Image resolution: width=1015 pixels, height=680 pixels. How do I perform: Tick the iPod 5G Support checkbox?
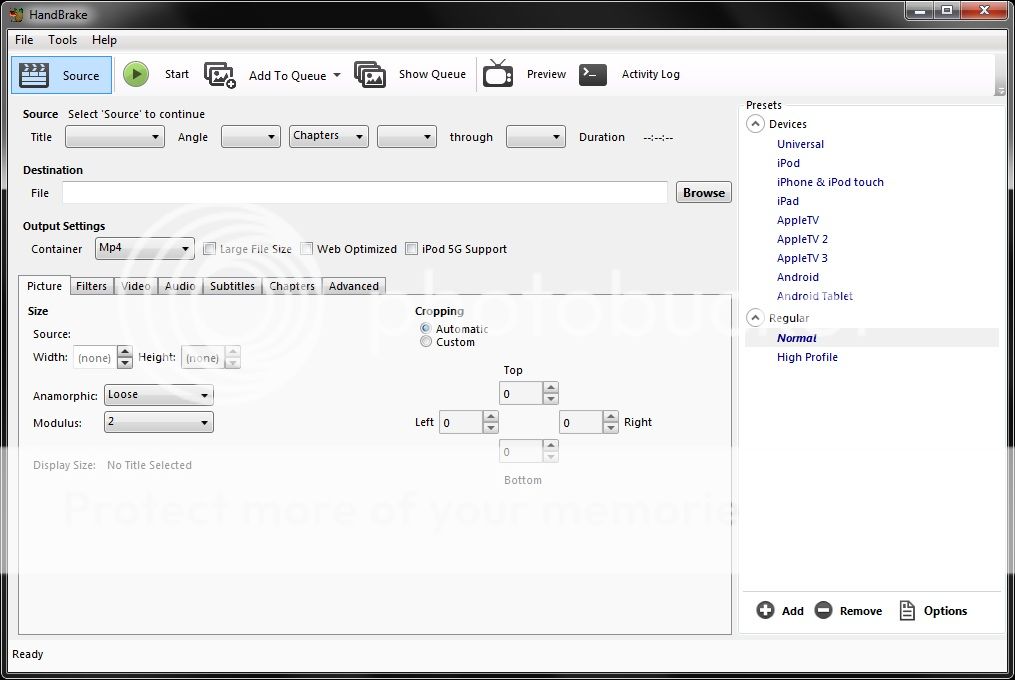pos(412,249)
